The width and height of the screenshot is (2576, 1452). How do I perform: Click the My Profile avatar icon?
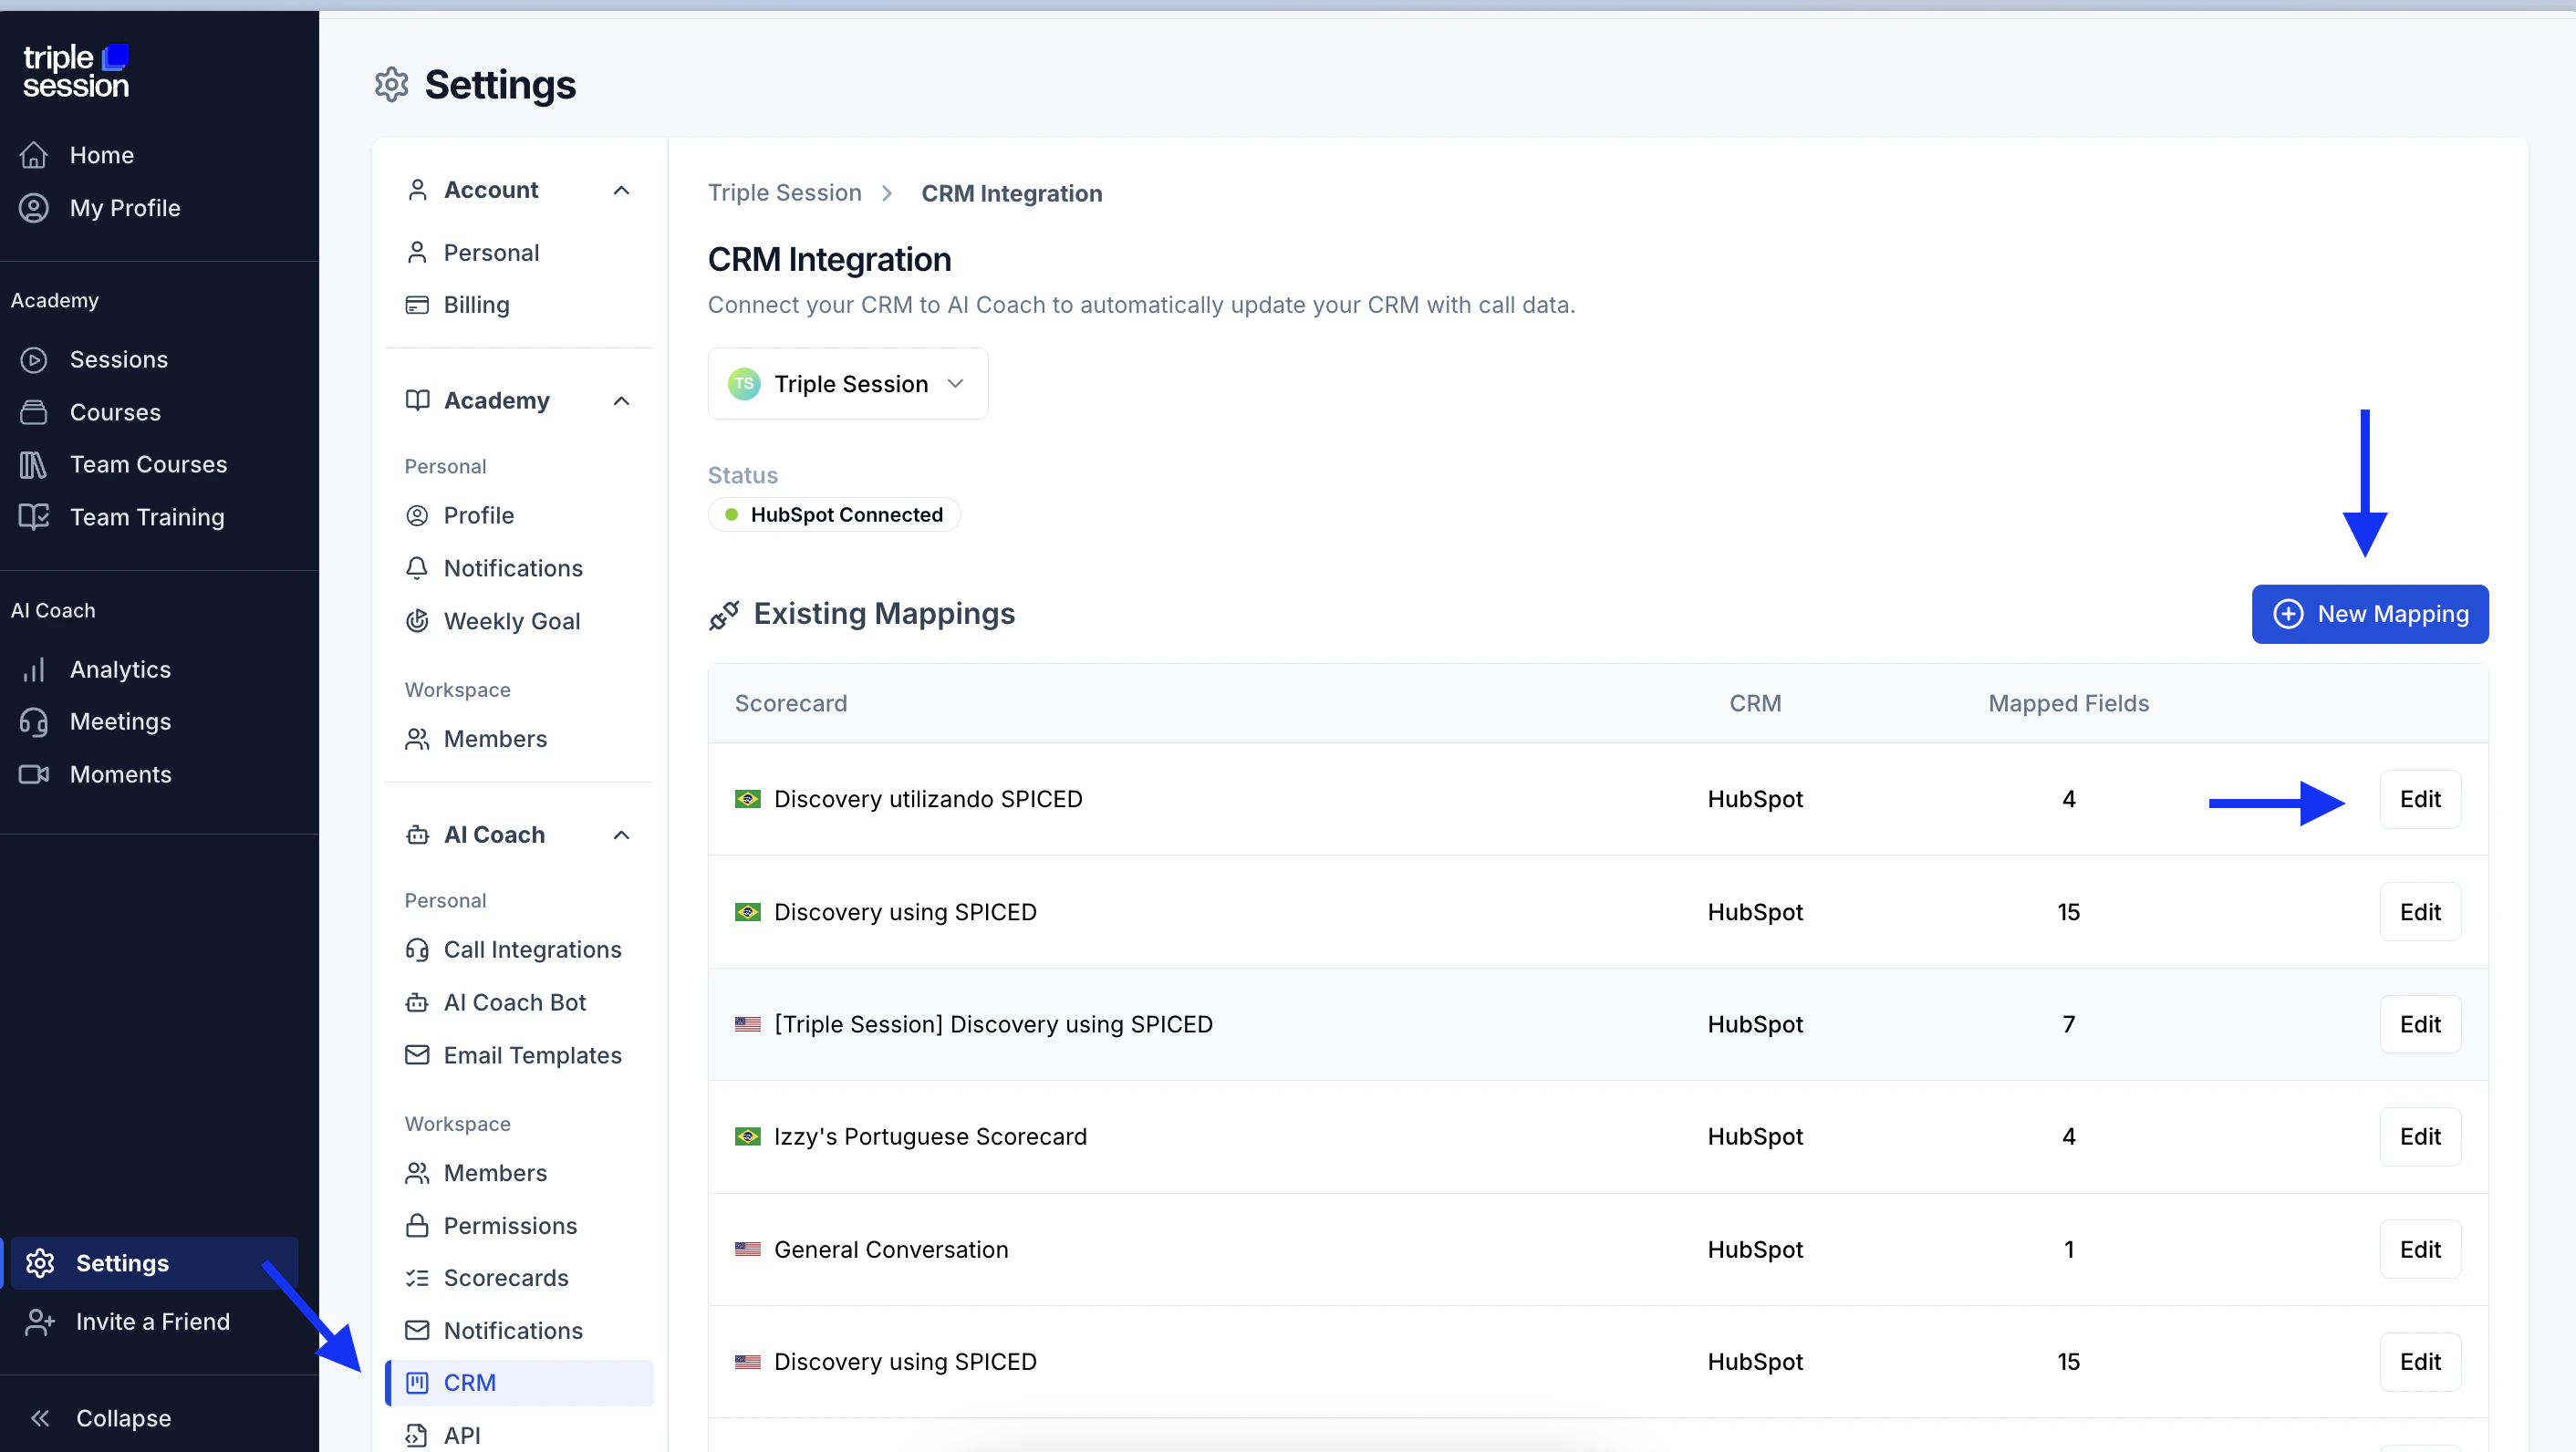click(x=34, y=208)
